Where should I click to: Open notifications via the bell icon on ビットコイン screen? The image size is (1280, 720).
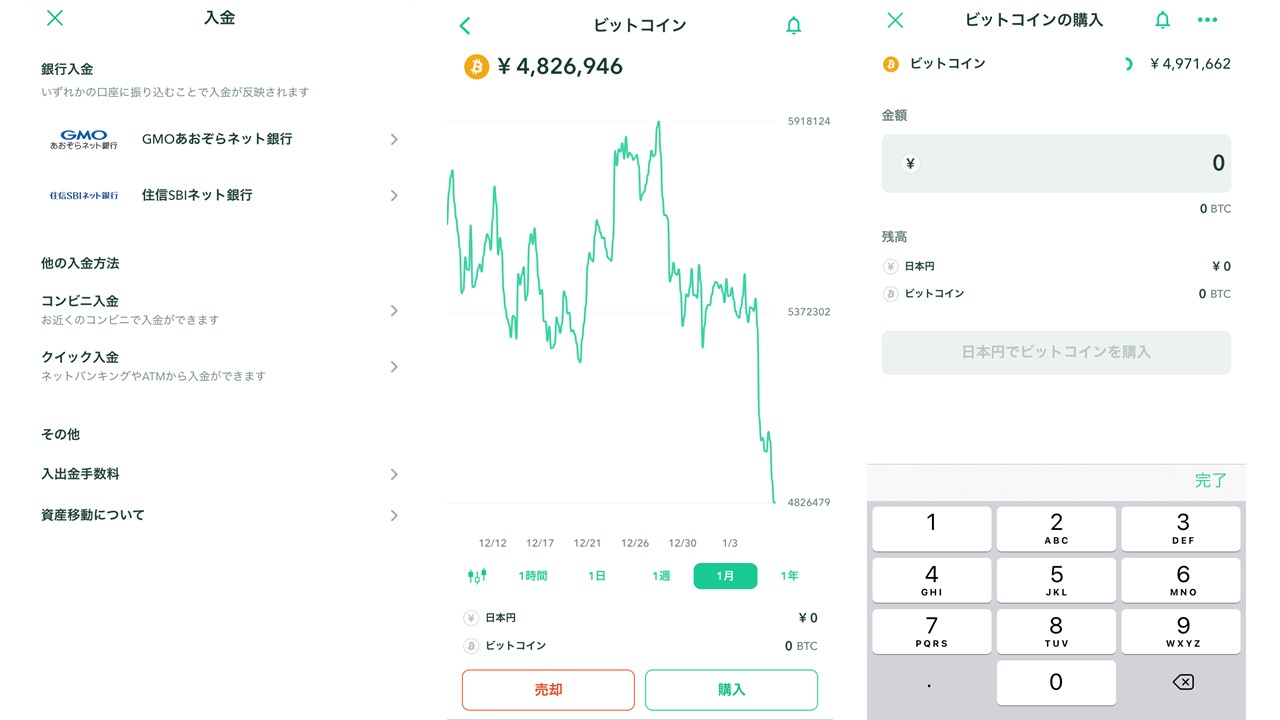793,26
